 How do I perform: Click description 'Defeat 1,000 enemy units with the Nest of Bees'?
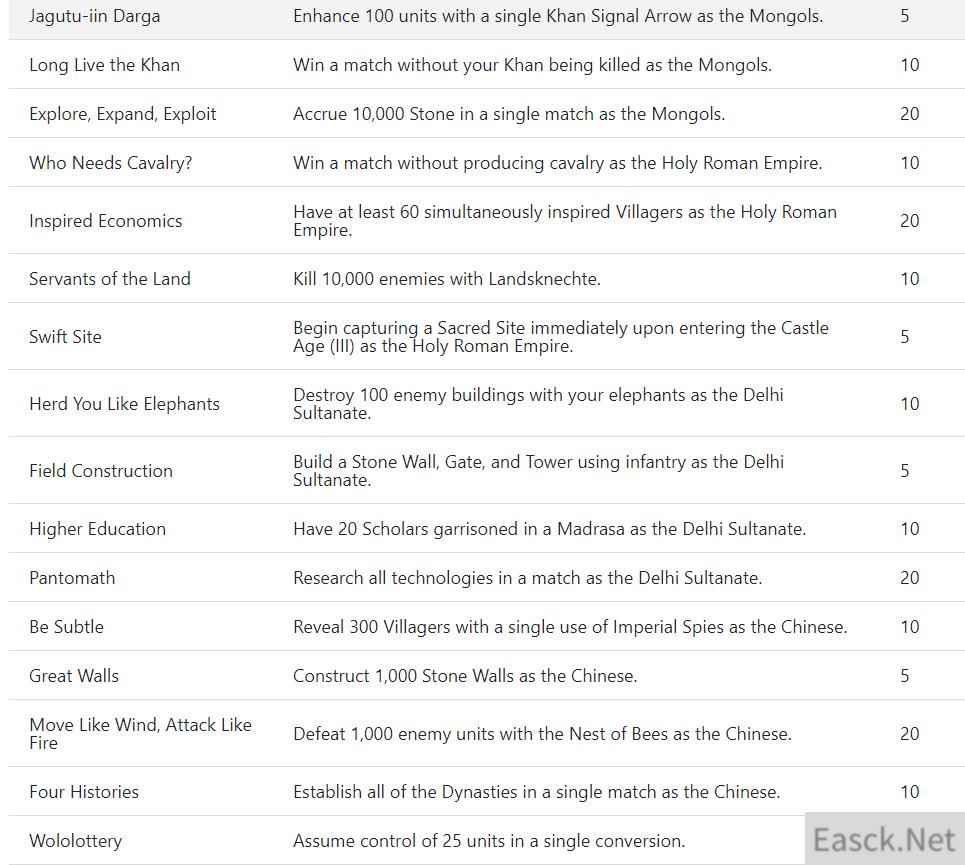pos(542,733)
